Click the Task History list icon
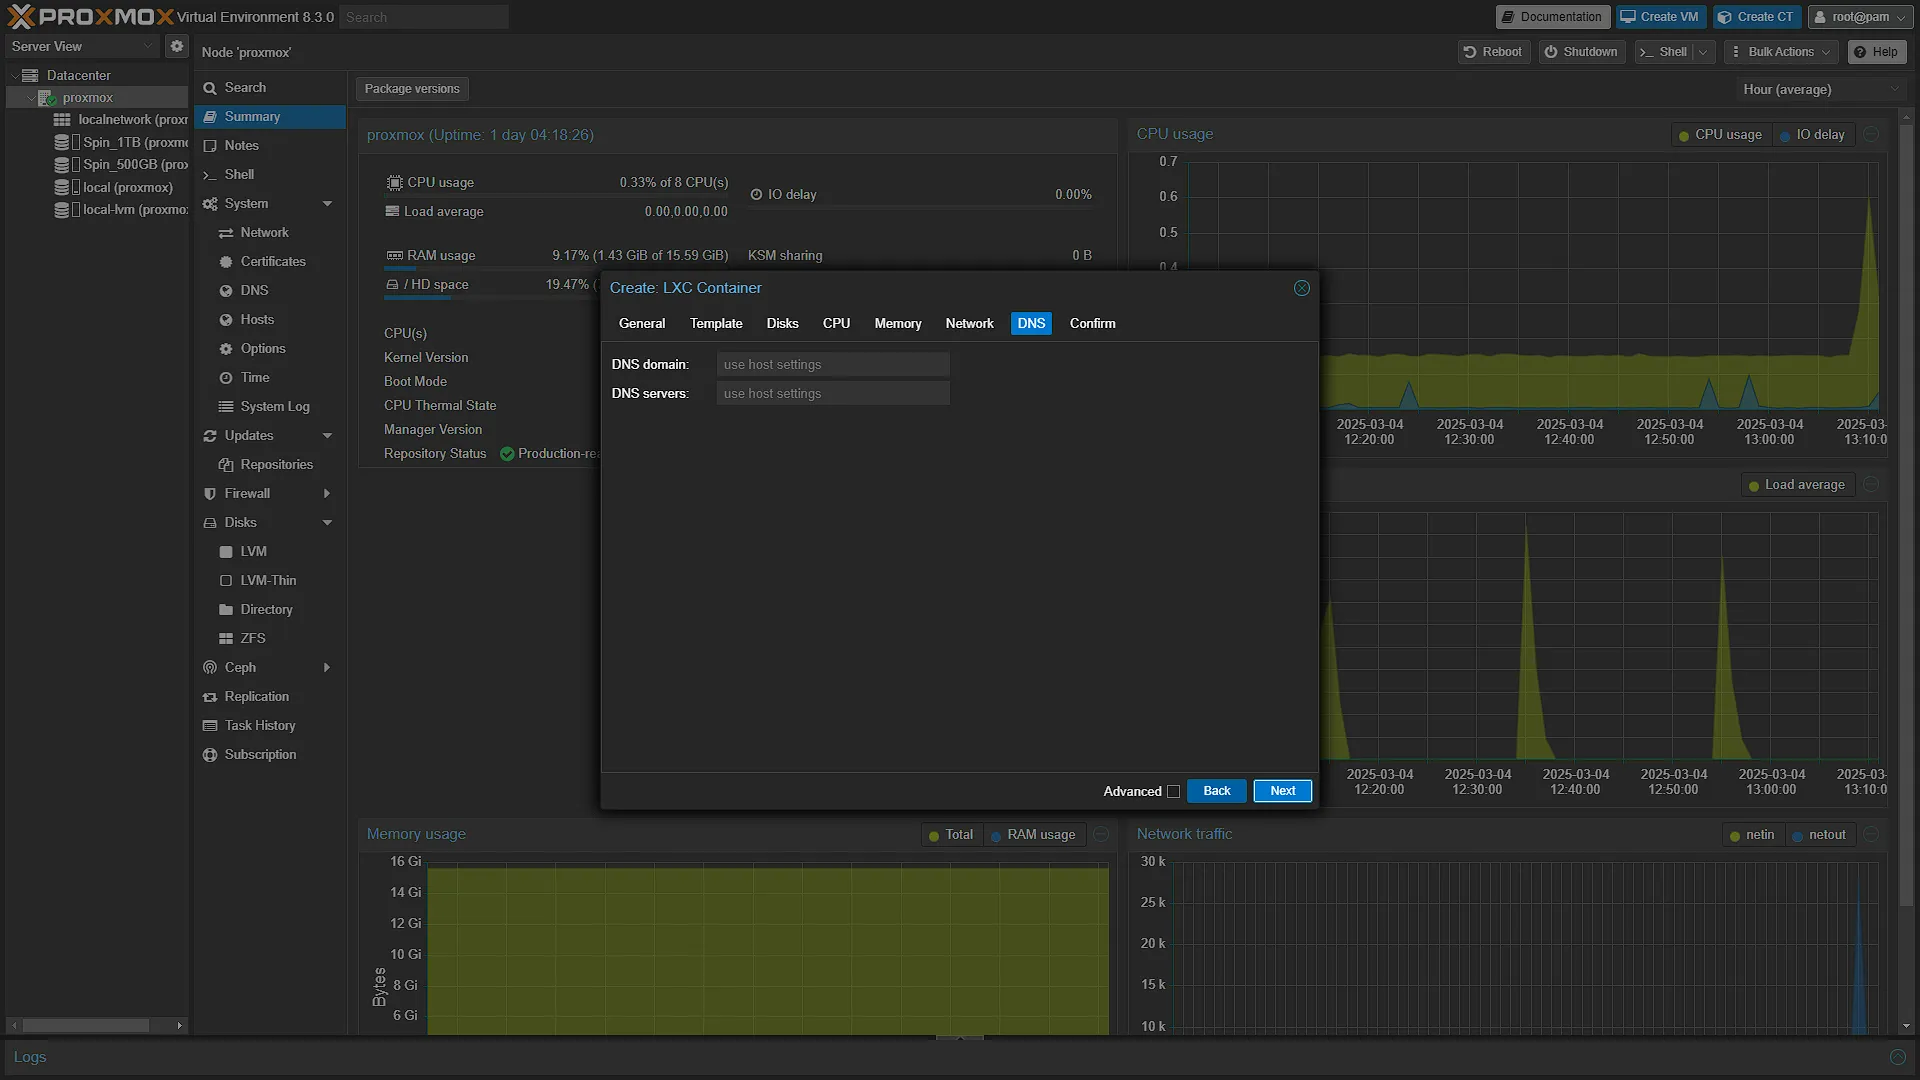This screenshot has height=1080, width=1920. click(210, 726)
